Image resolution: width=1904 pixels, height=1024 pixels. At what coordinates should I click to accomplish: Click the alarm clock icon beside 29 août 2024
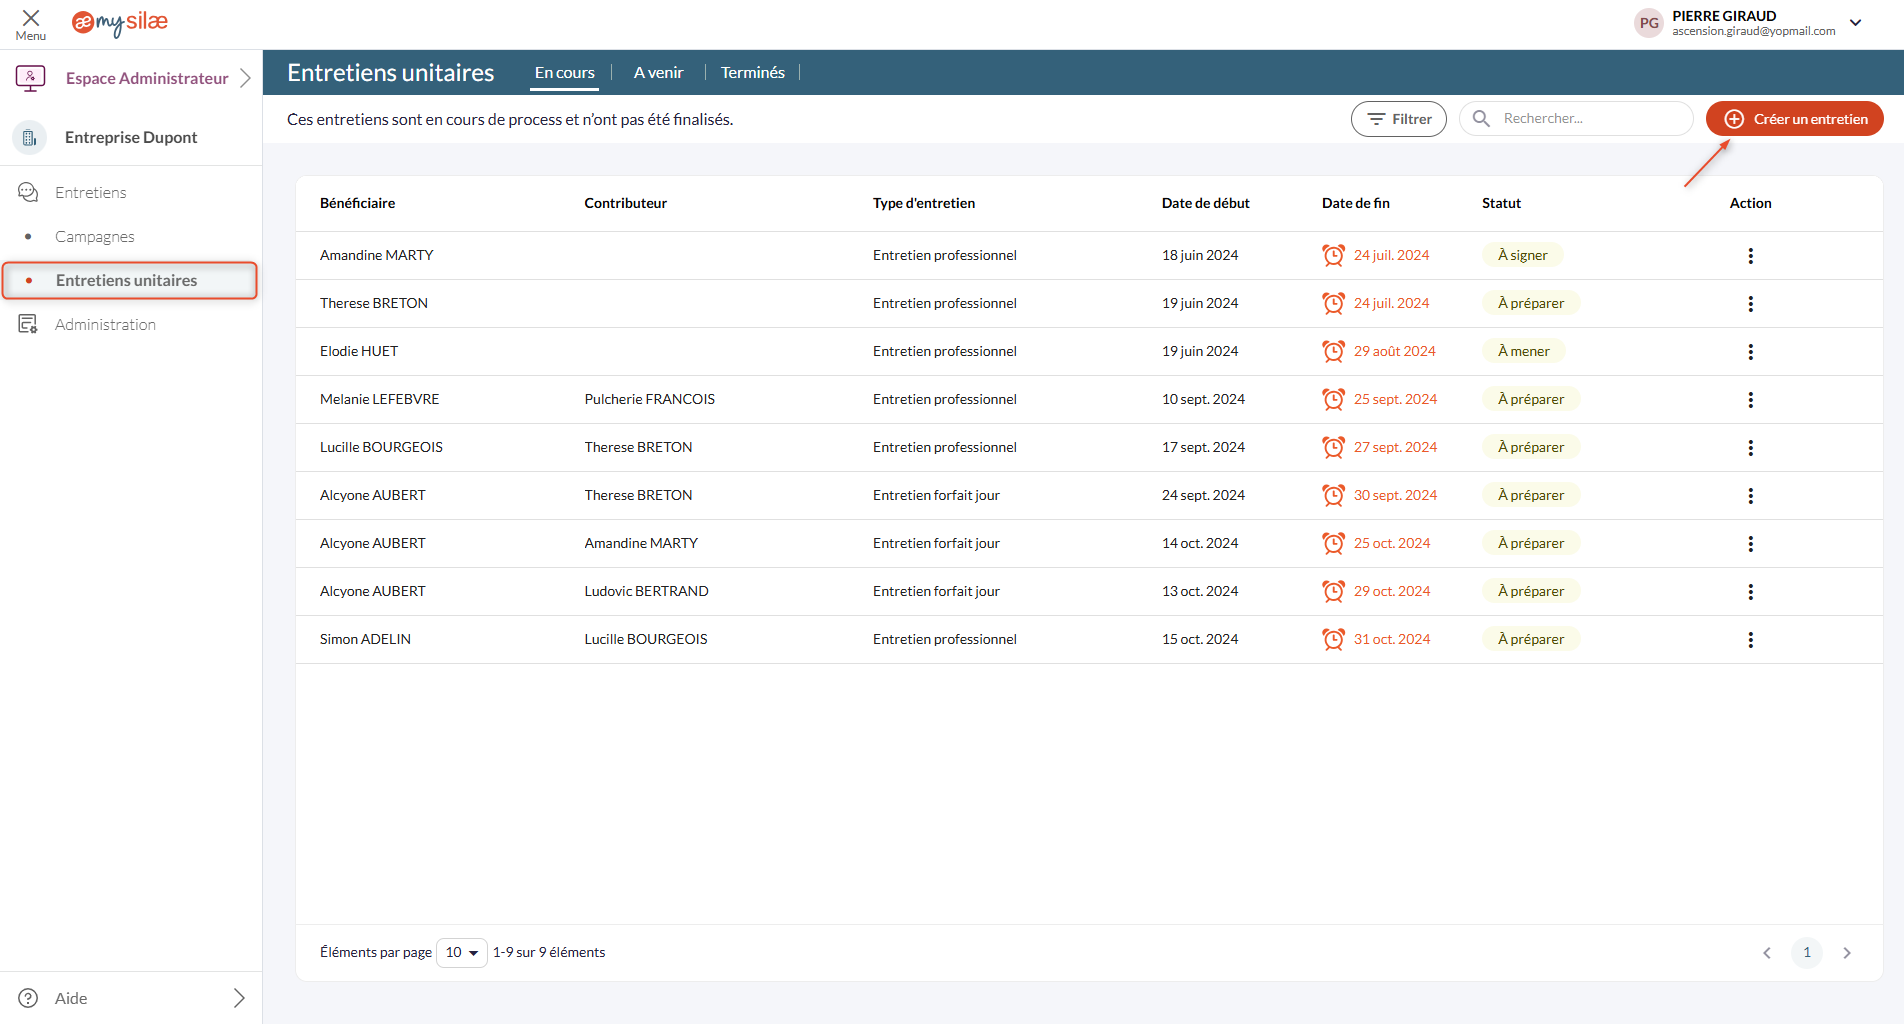coord(1333,352)
